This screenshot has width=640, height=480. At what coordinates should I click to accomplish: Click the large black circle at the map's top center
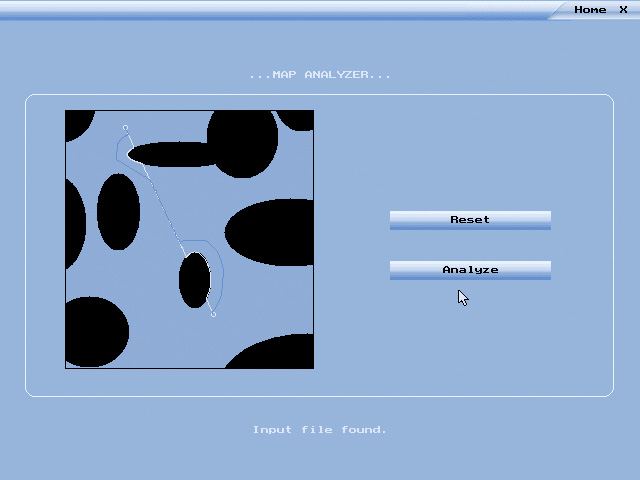pos(242,143)
